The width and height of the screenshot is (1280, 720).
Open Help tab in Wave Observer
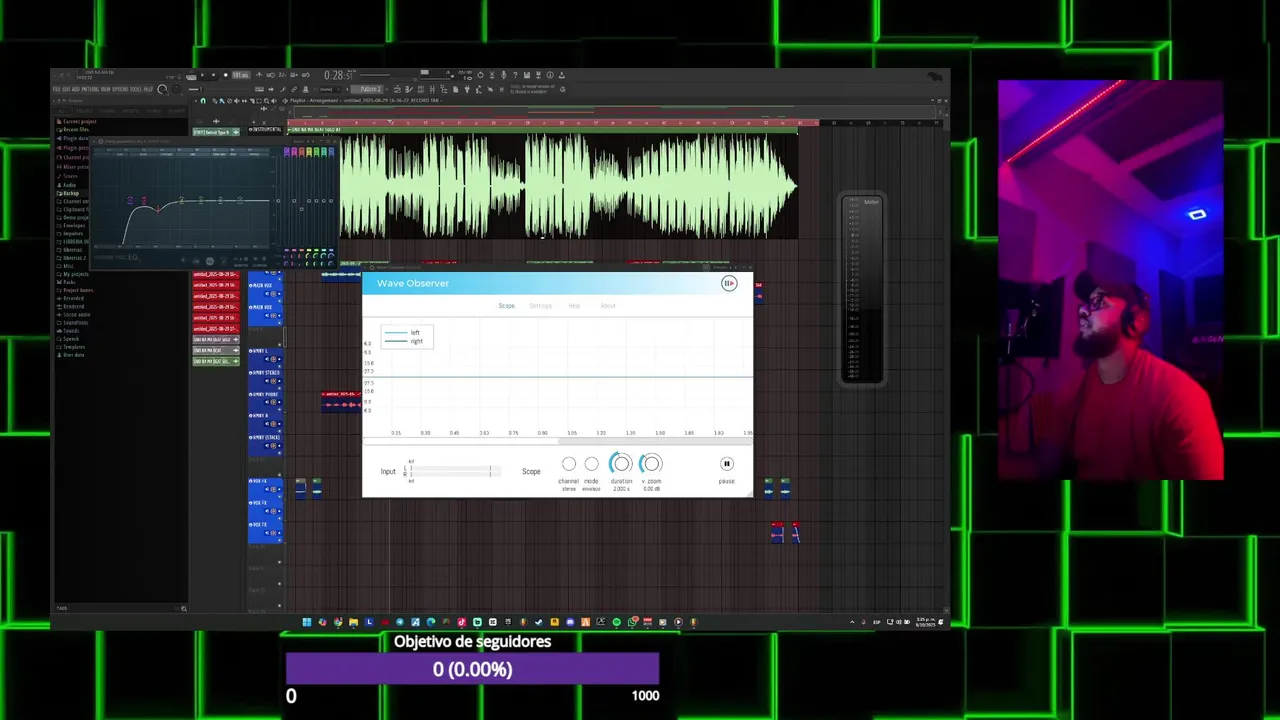(x=574, y=306)
